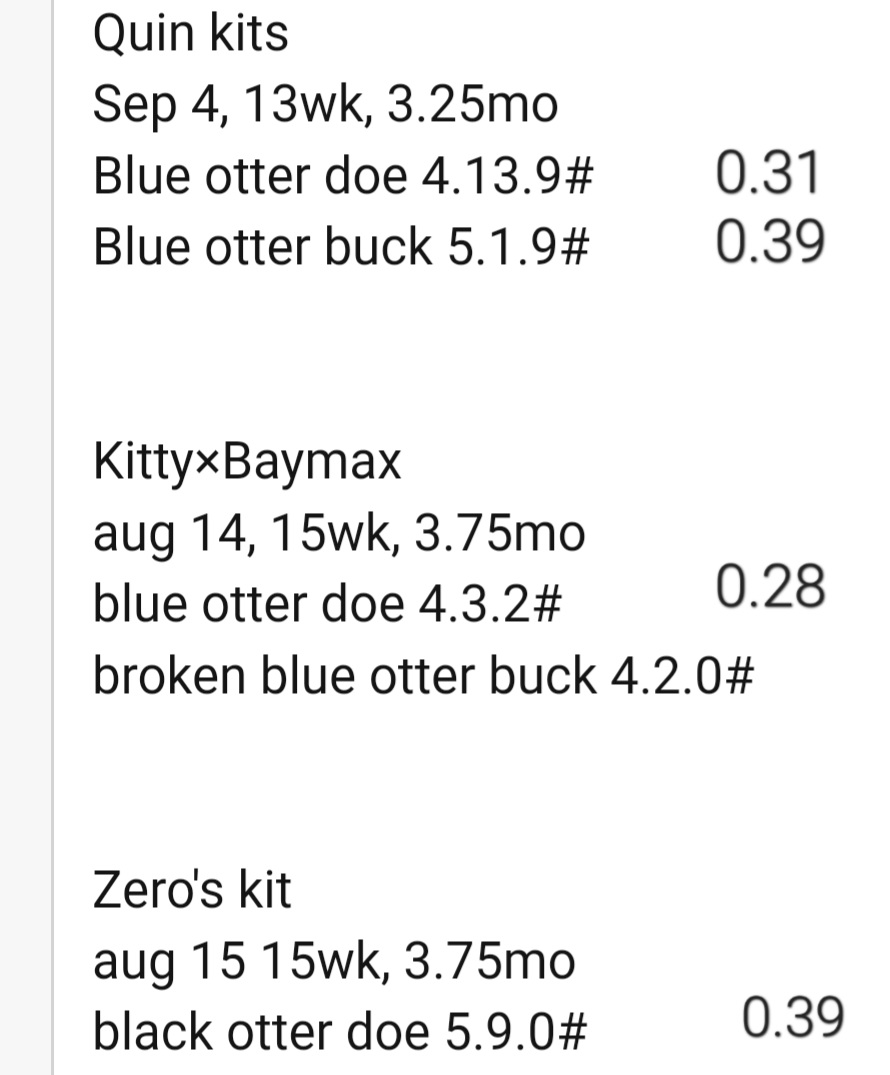
Task: Click 'Blue otter doe 4.13.9#' line
Action: pos(343,176)
